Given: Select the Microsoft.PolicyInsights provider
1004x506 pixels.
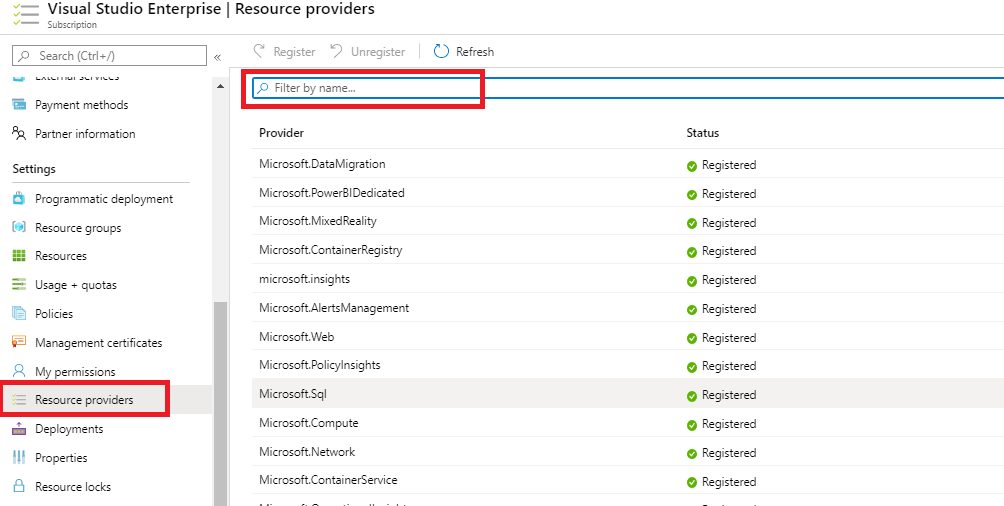Looking at the screenshot, I should click(320, 365).
